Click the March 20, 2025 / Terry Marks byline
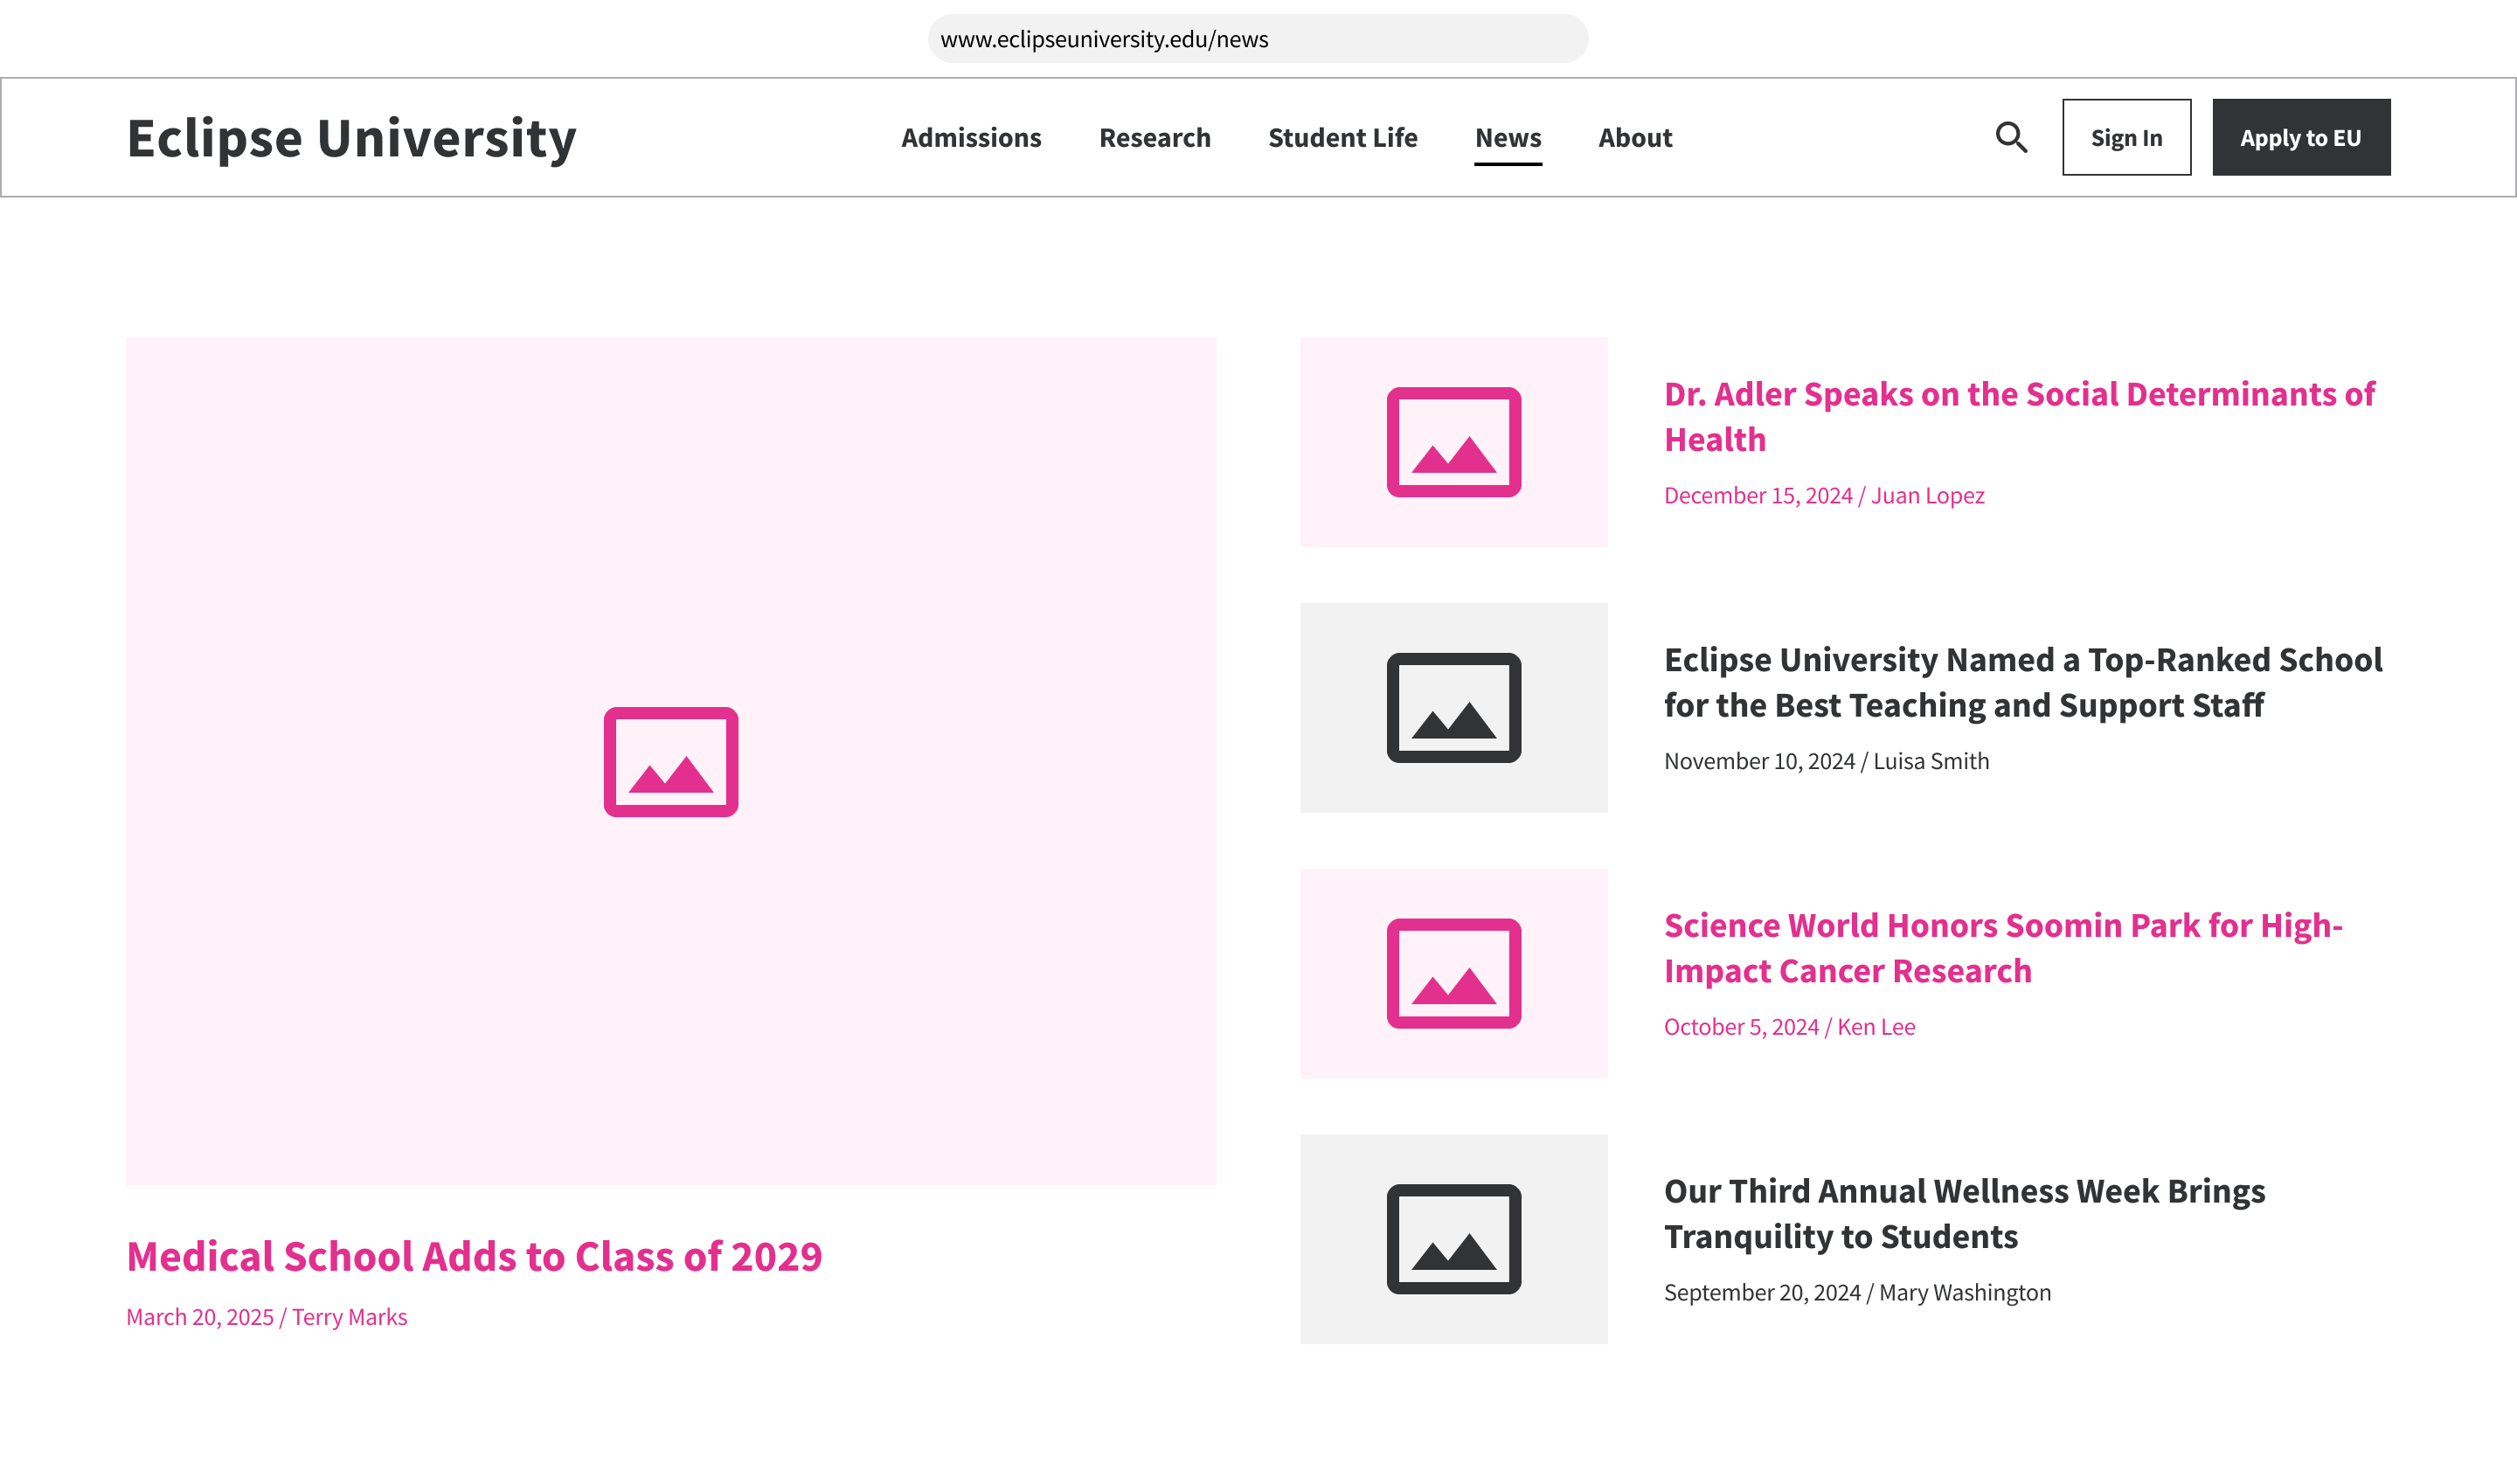Screen dimensions: 2517x1484 (x=266, y=1317)
